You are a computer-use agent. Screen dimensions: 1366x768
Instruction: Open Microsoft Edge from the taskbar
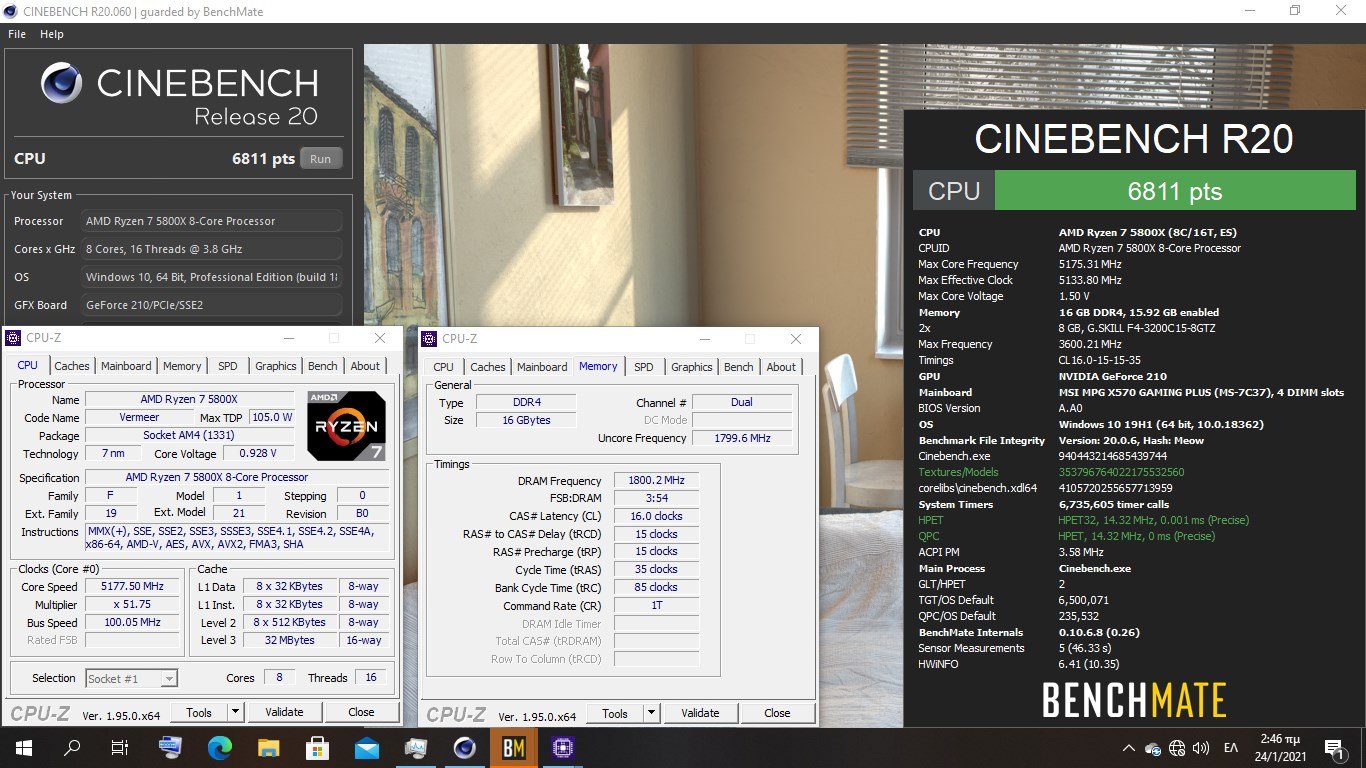[x=220, y=747]
